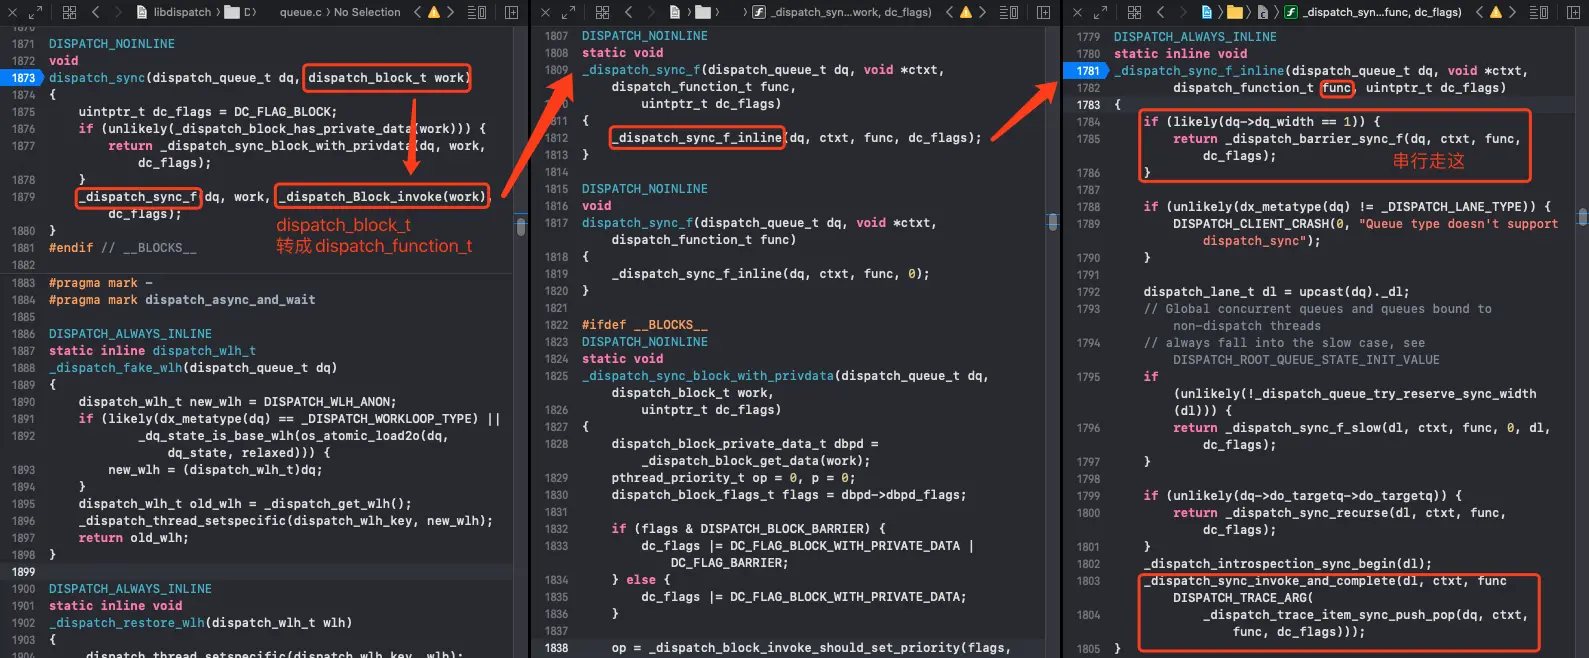Go back in middle pane history
The width and height of the screenshot is (1589, 658).
629,12
